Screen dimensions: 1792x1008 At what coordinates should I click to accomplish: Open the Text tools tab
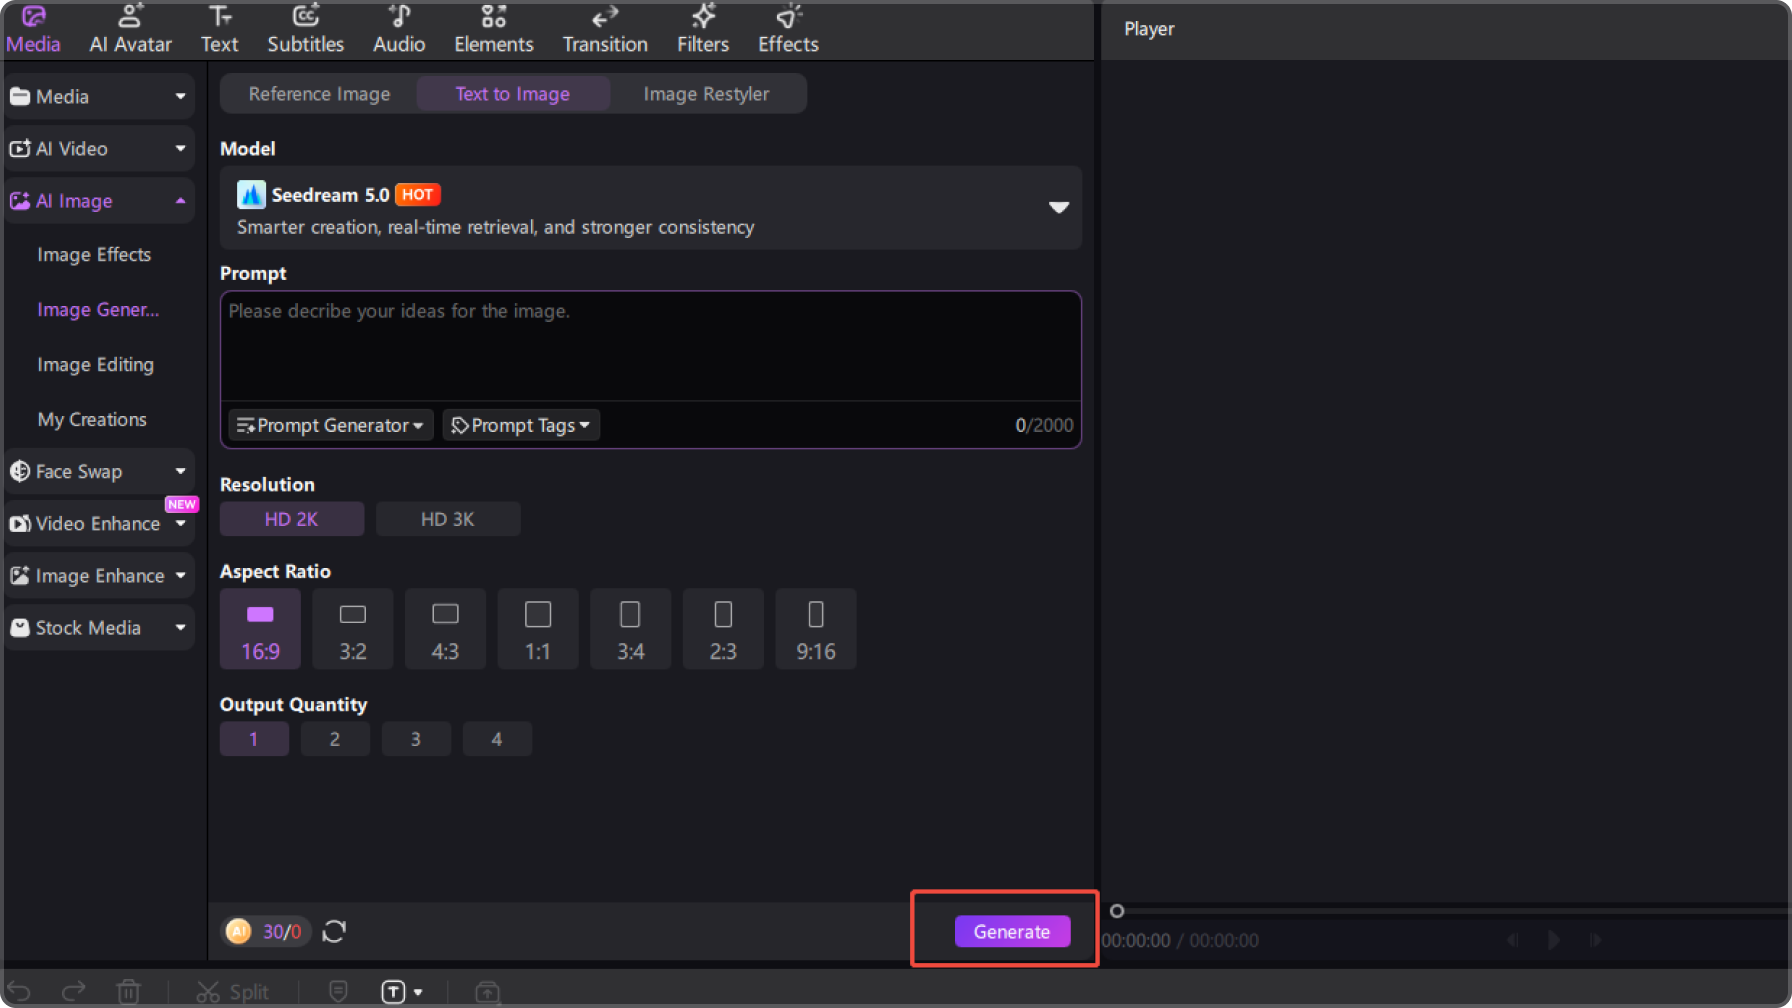(x=219, y=30)
